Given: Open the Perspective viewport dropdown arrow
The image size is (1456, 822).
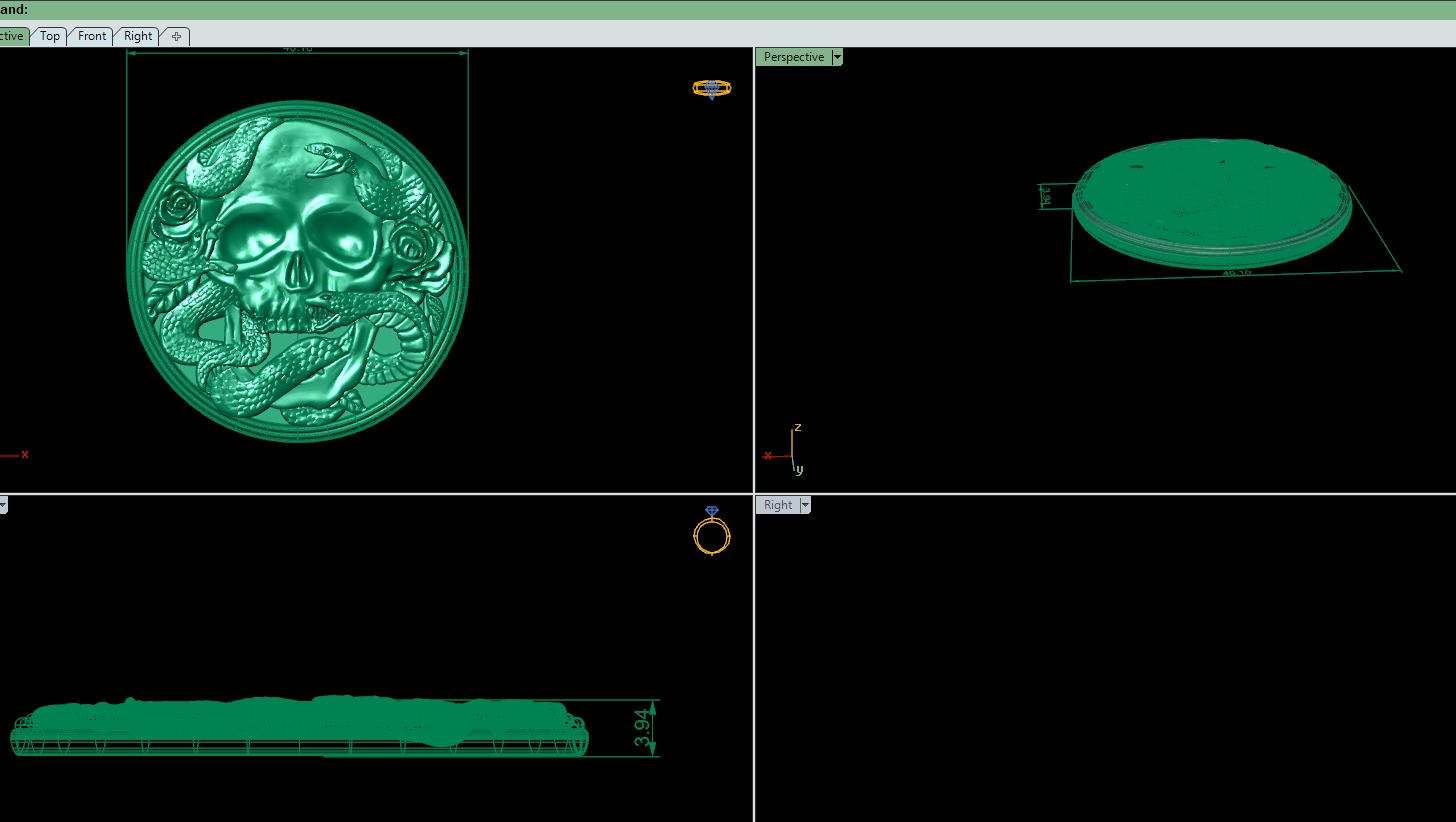Looking at the screenshot, I should 837,57.
